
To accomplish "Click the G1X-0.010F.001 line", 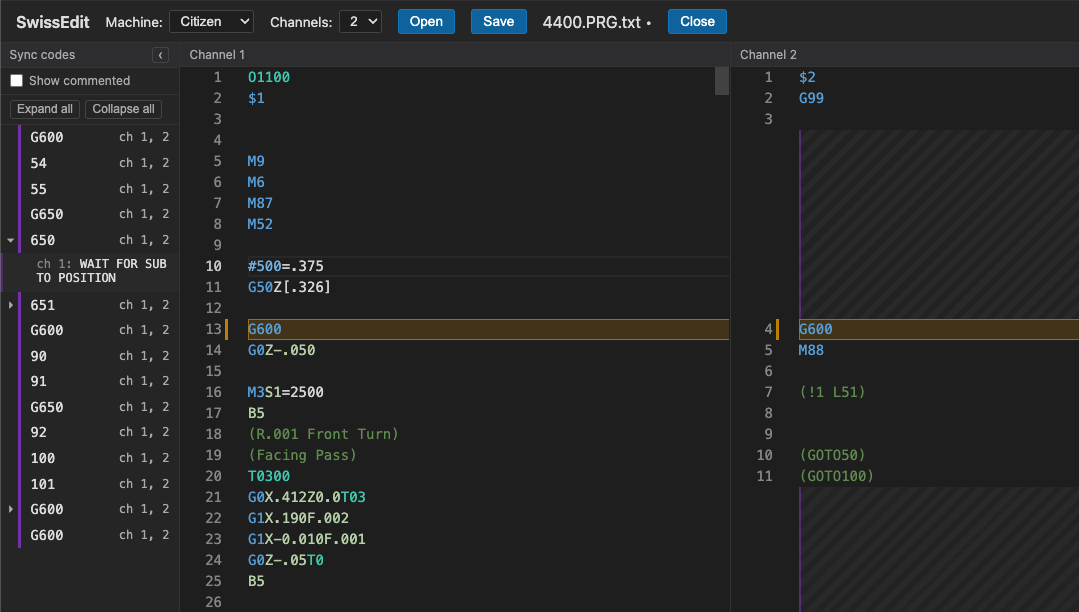I will tap(306, 539).
